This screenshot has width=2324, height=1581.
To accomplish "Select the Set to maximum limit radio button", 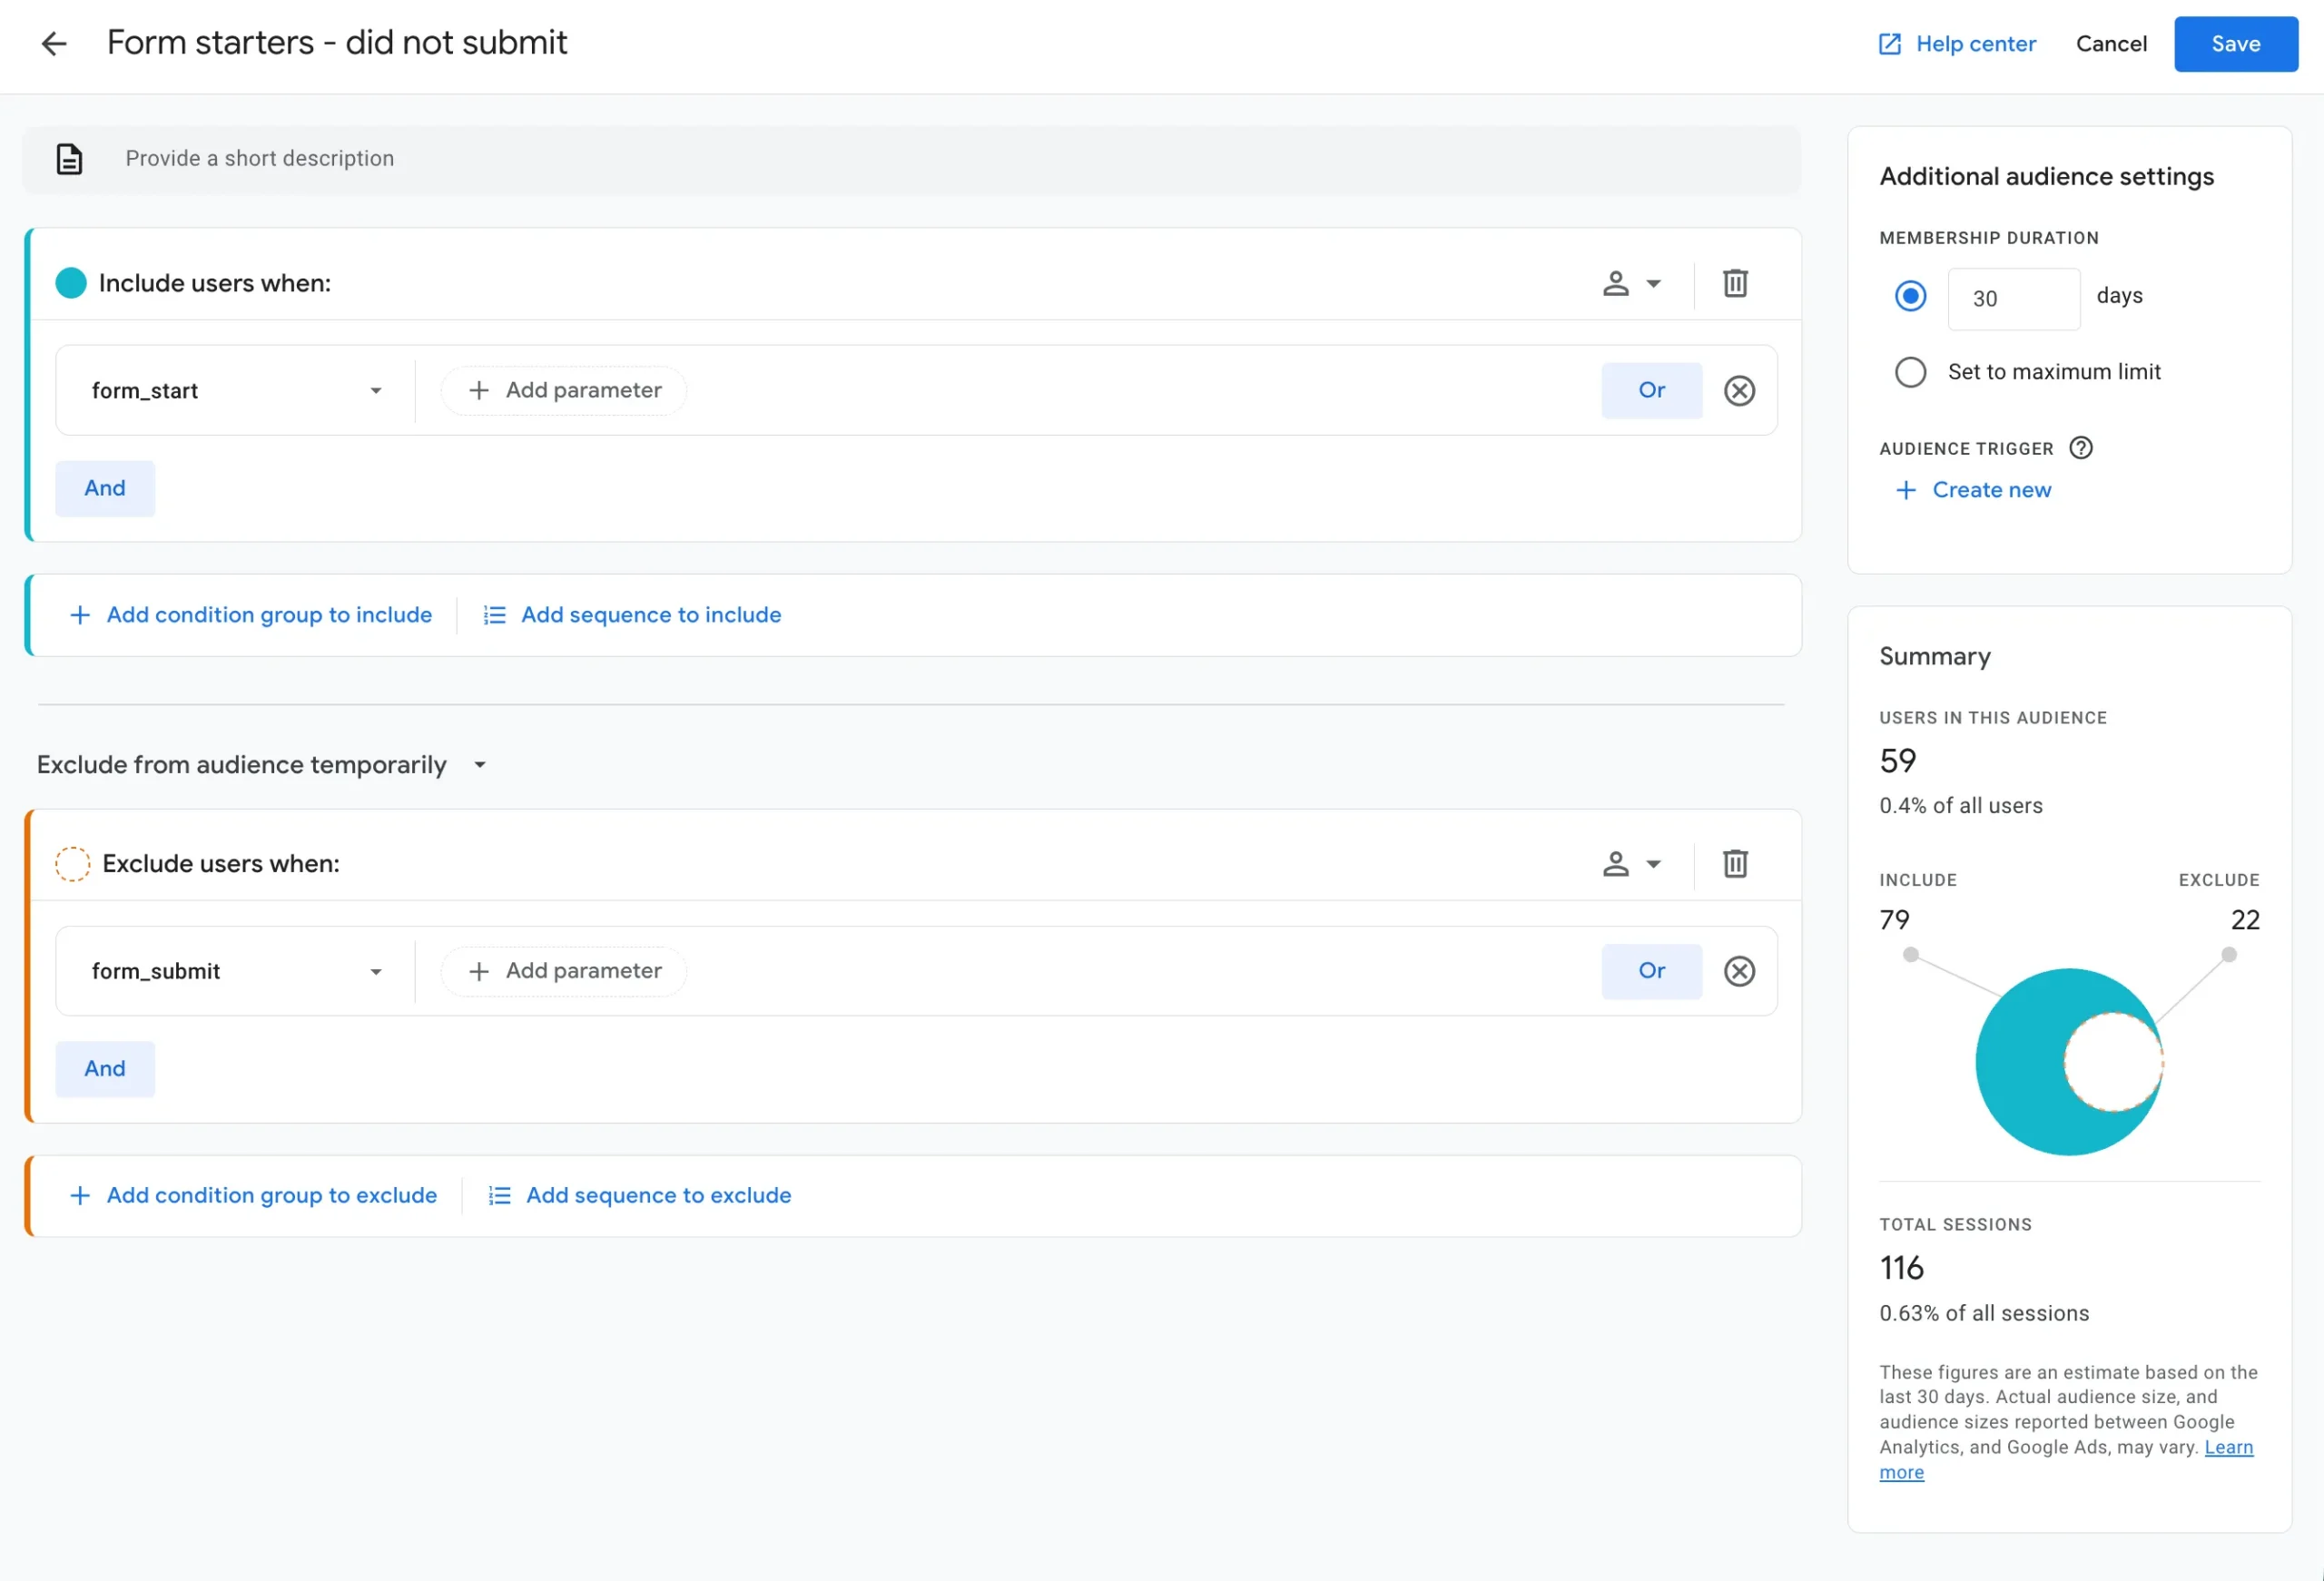I will tap(1910, 371).
